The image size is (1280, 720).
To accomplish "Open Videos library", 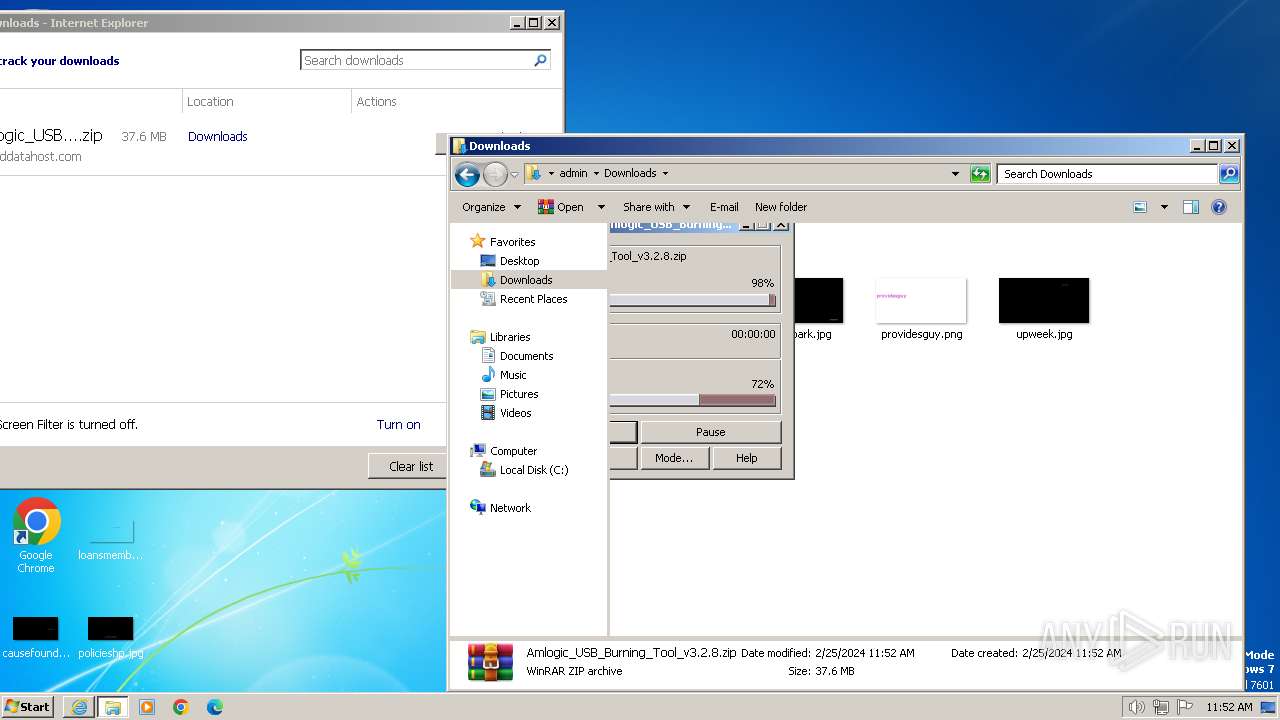I will coord(515,413).
